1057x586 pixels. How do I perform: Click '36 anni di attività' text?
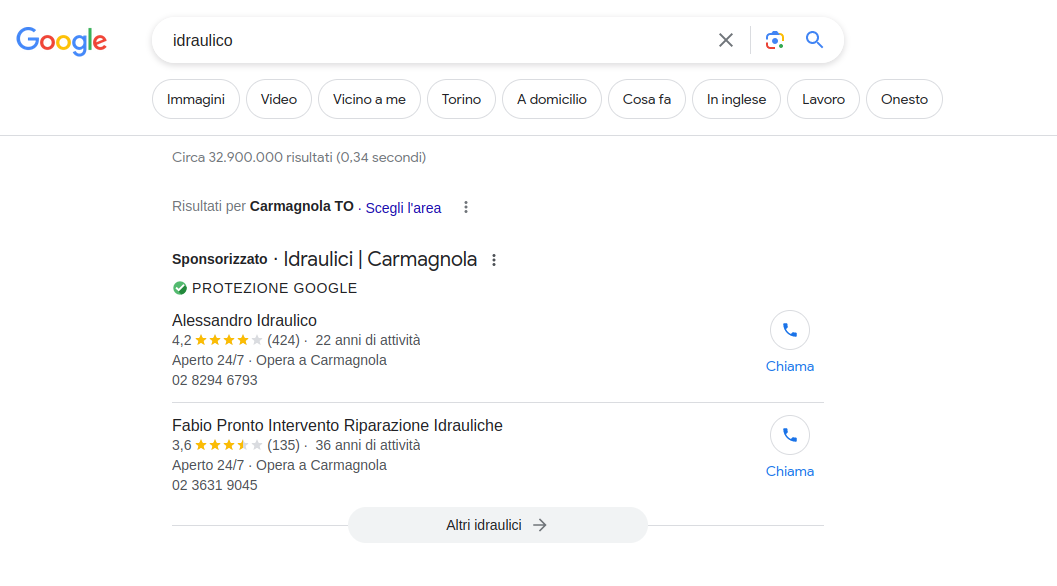(x=367, y=445)
